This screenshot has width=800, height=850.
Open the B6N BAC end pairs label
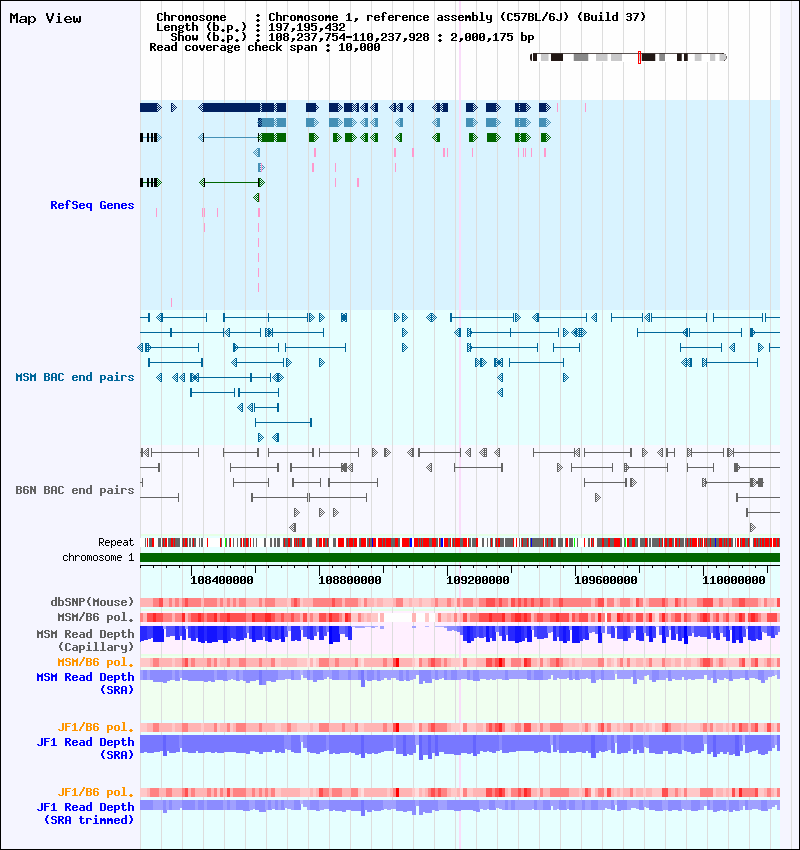(75, 490)
